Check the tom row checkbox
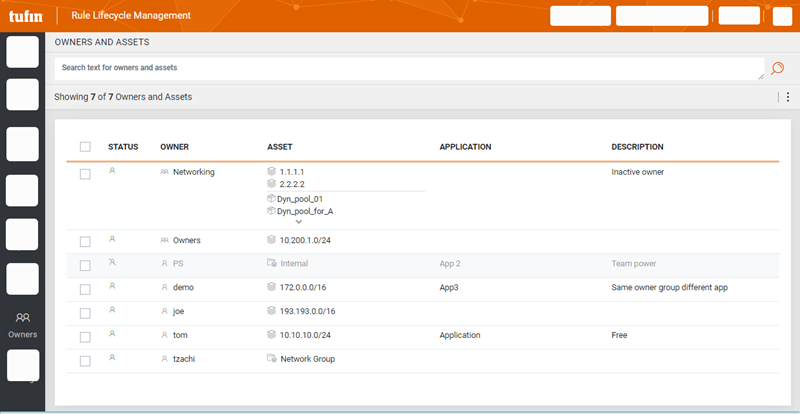 click(85, 337)
